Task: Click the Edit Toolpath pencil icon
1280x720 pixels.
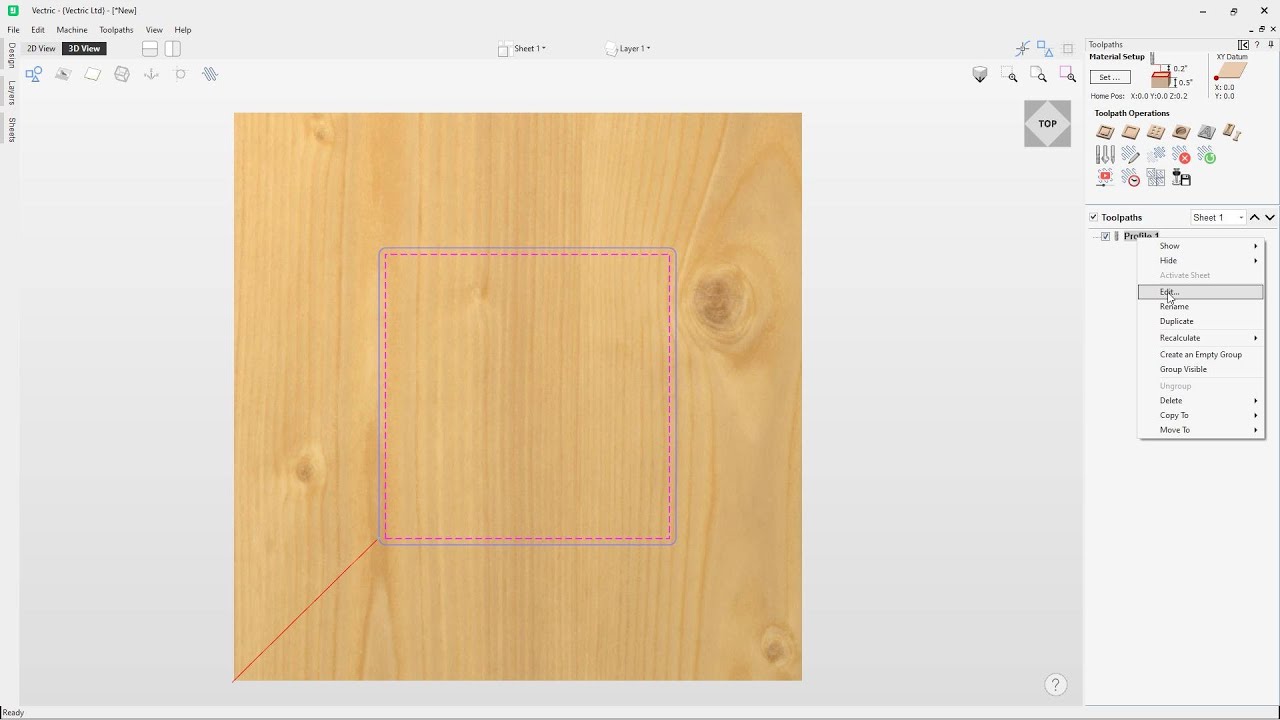Action: point(1130,155)
